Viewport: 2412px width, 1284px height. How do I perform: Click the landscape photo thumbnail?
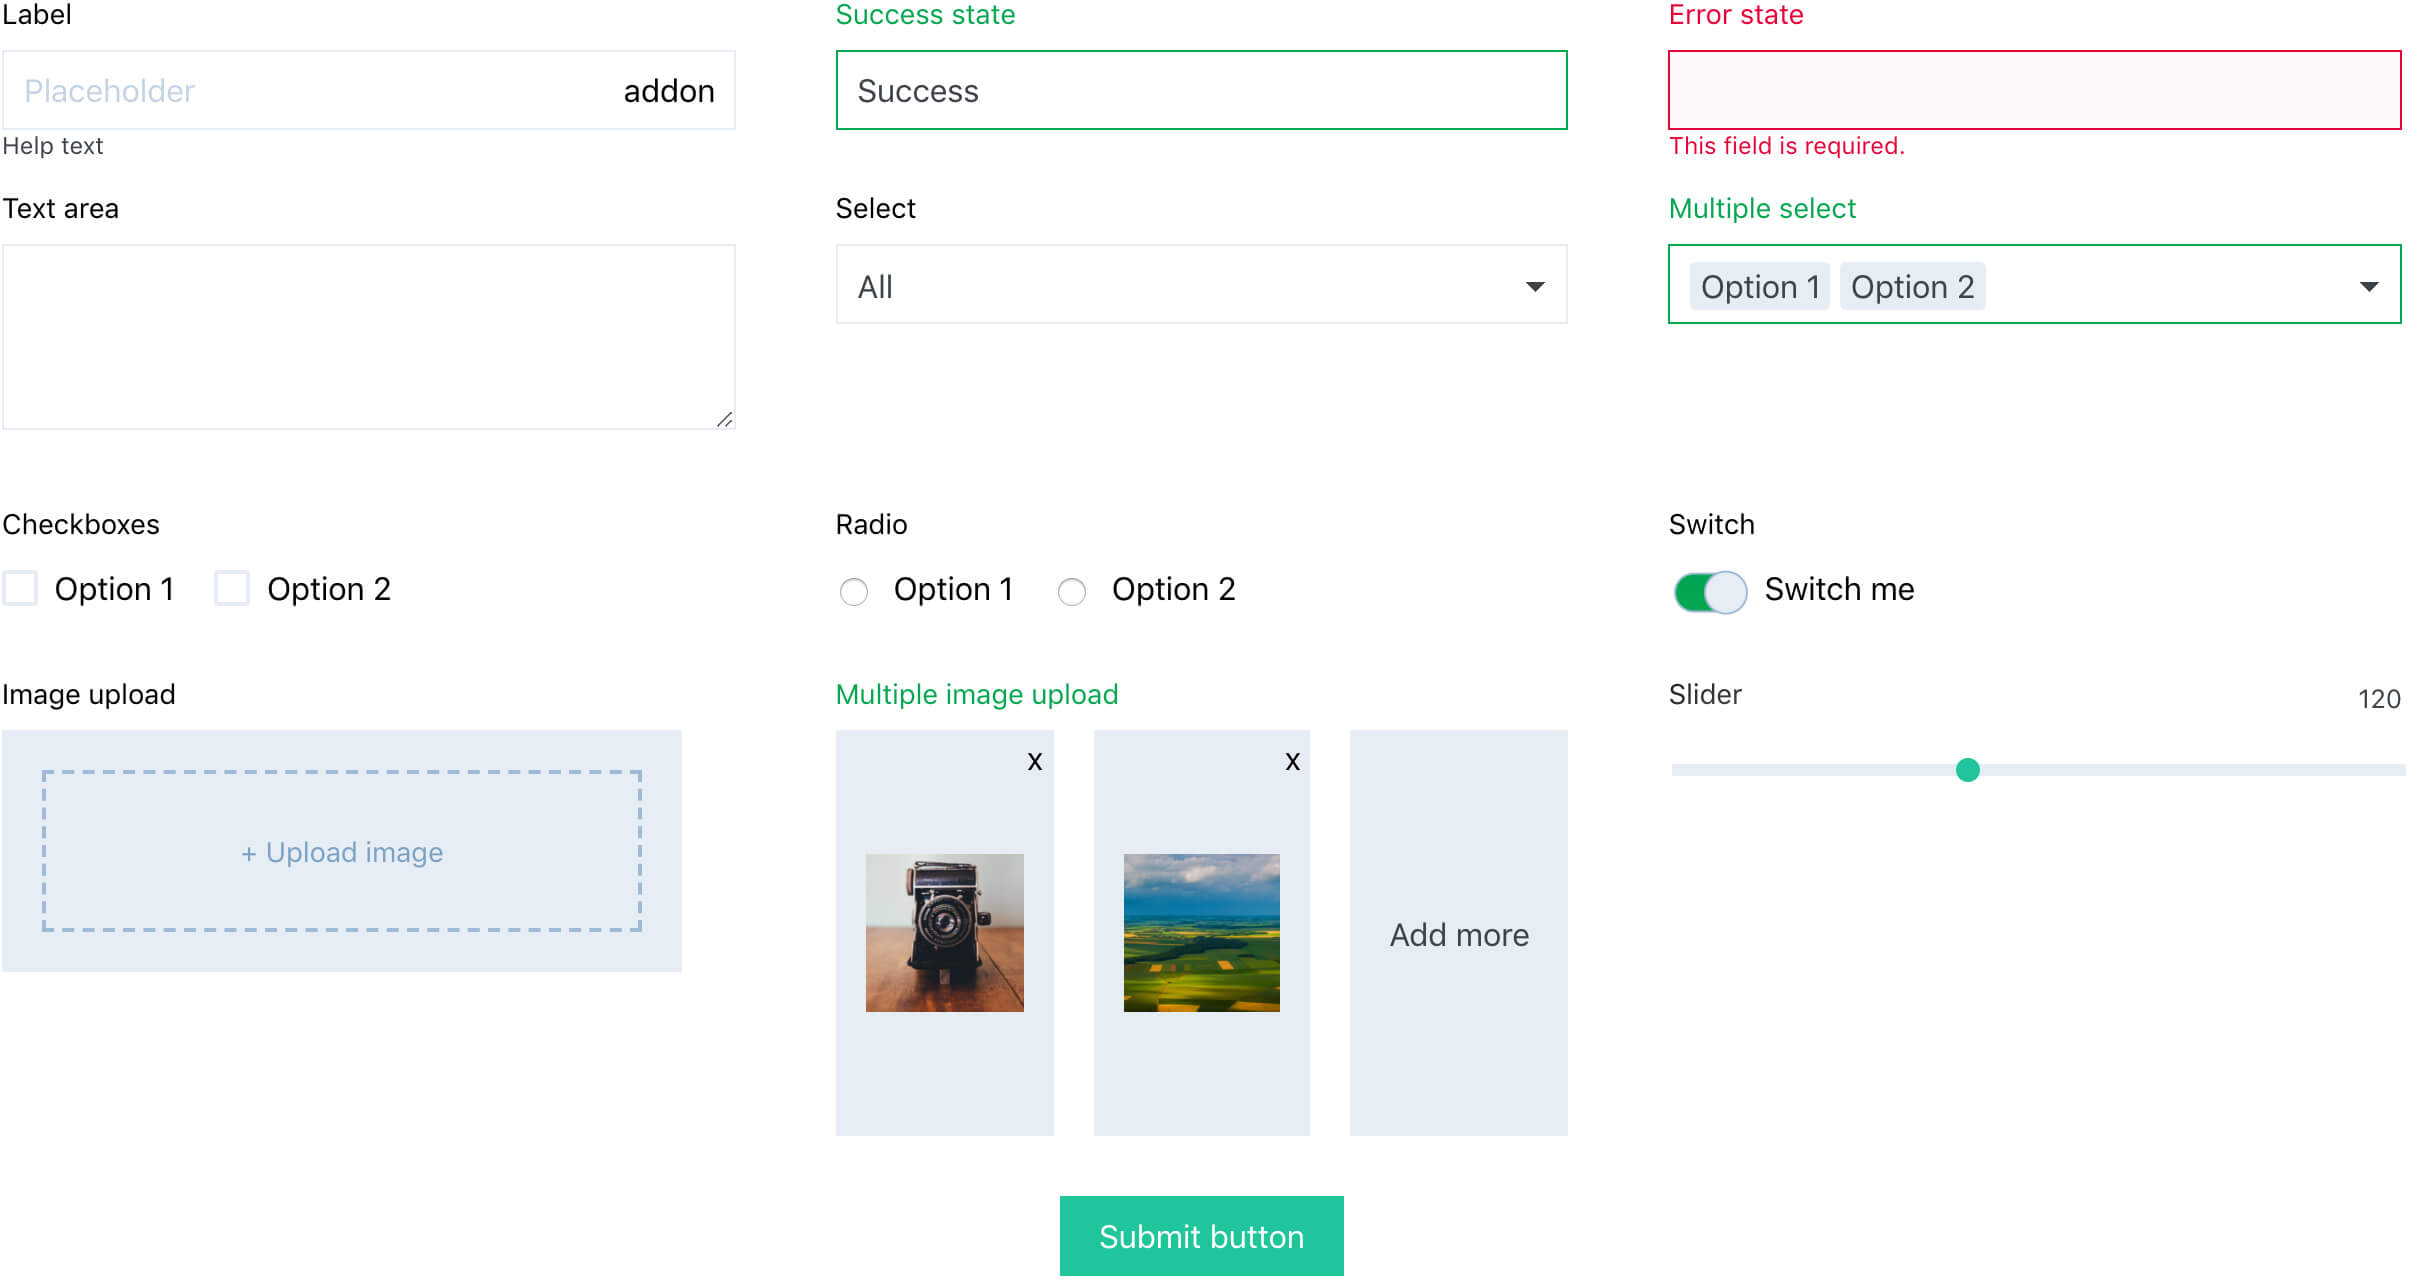[x=1201, y=932]
